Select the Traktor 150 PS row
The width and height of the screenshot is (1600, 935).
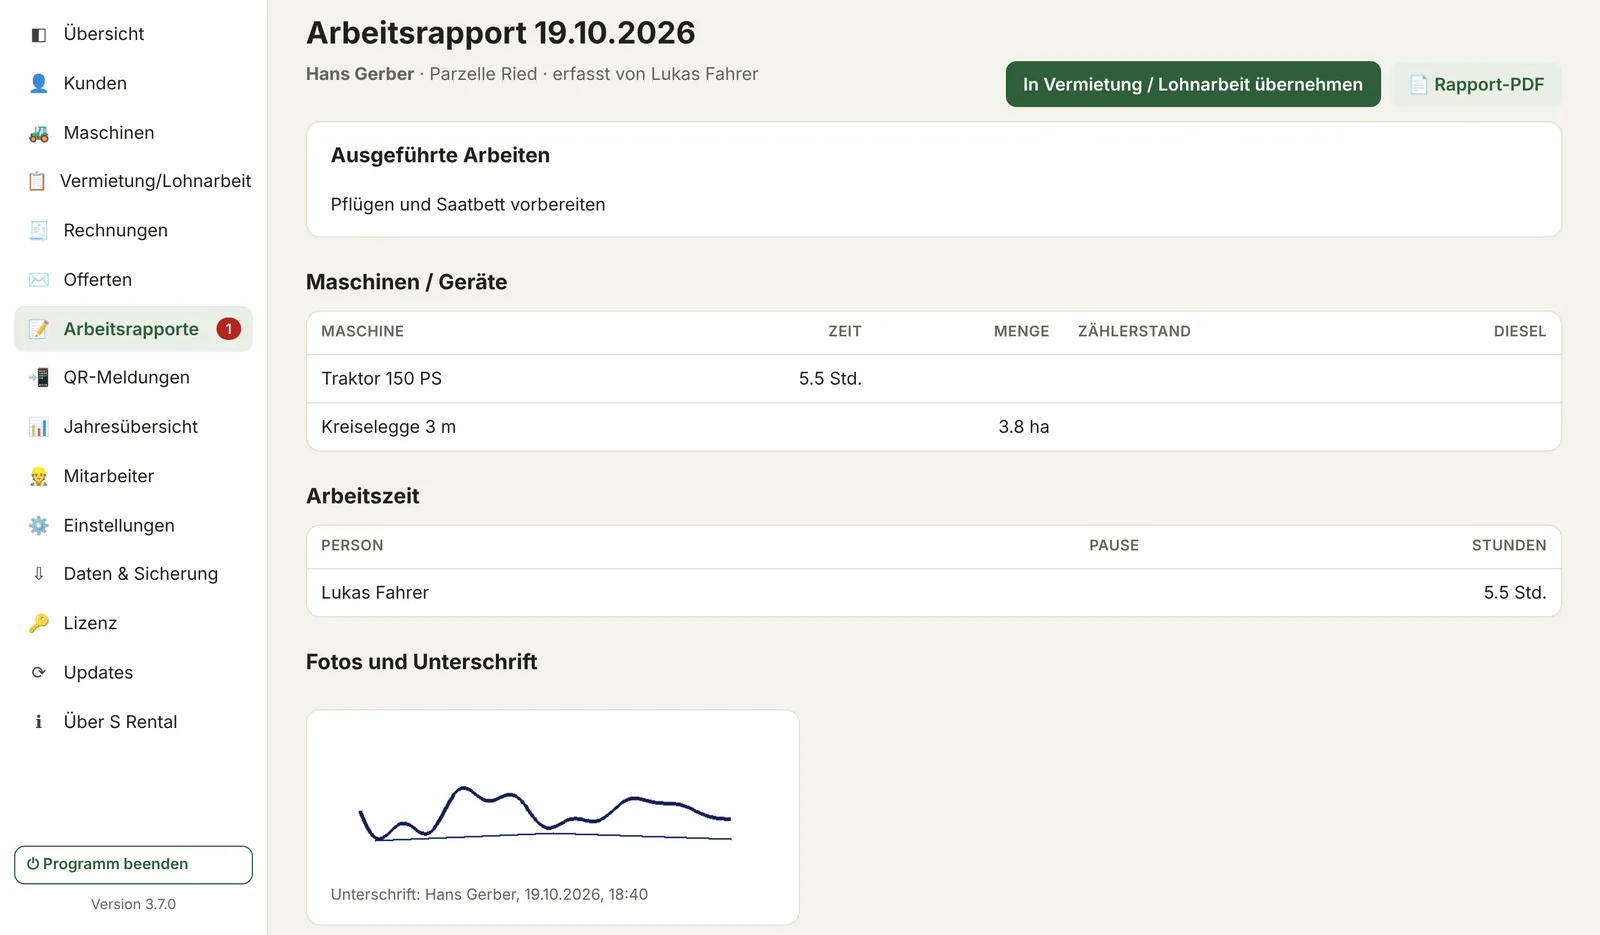click(934, 379)
